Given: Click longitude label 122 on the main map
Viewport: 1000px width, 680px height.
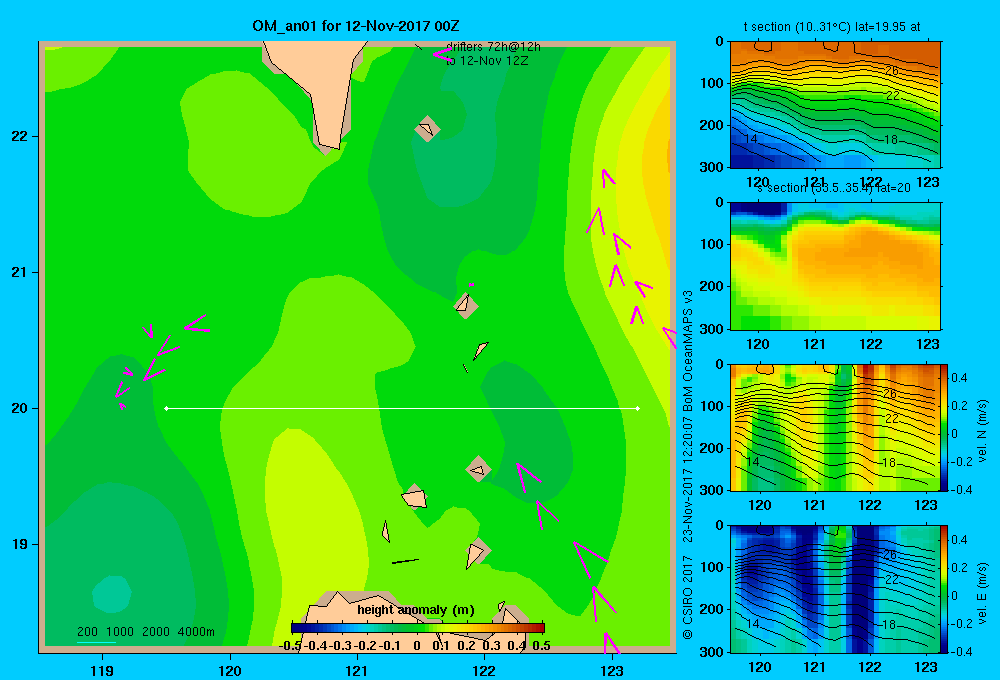Looking at the screenshot, I should 484,670.
